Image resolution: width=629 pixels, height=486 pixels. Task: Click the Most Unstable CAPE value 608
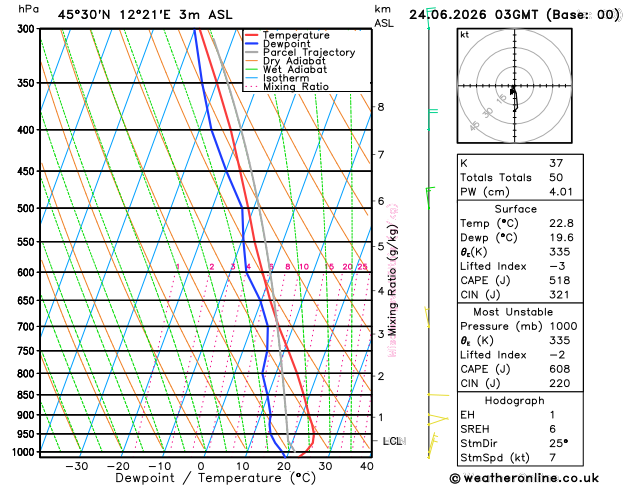click(x=560, y=369)
